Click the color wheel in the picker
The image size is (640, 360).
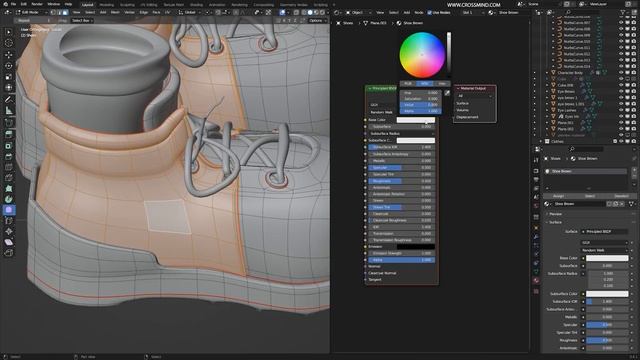click(x=422, y=55)
